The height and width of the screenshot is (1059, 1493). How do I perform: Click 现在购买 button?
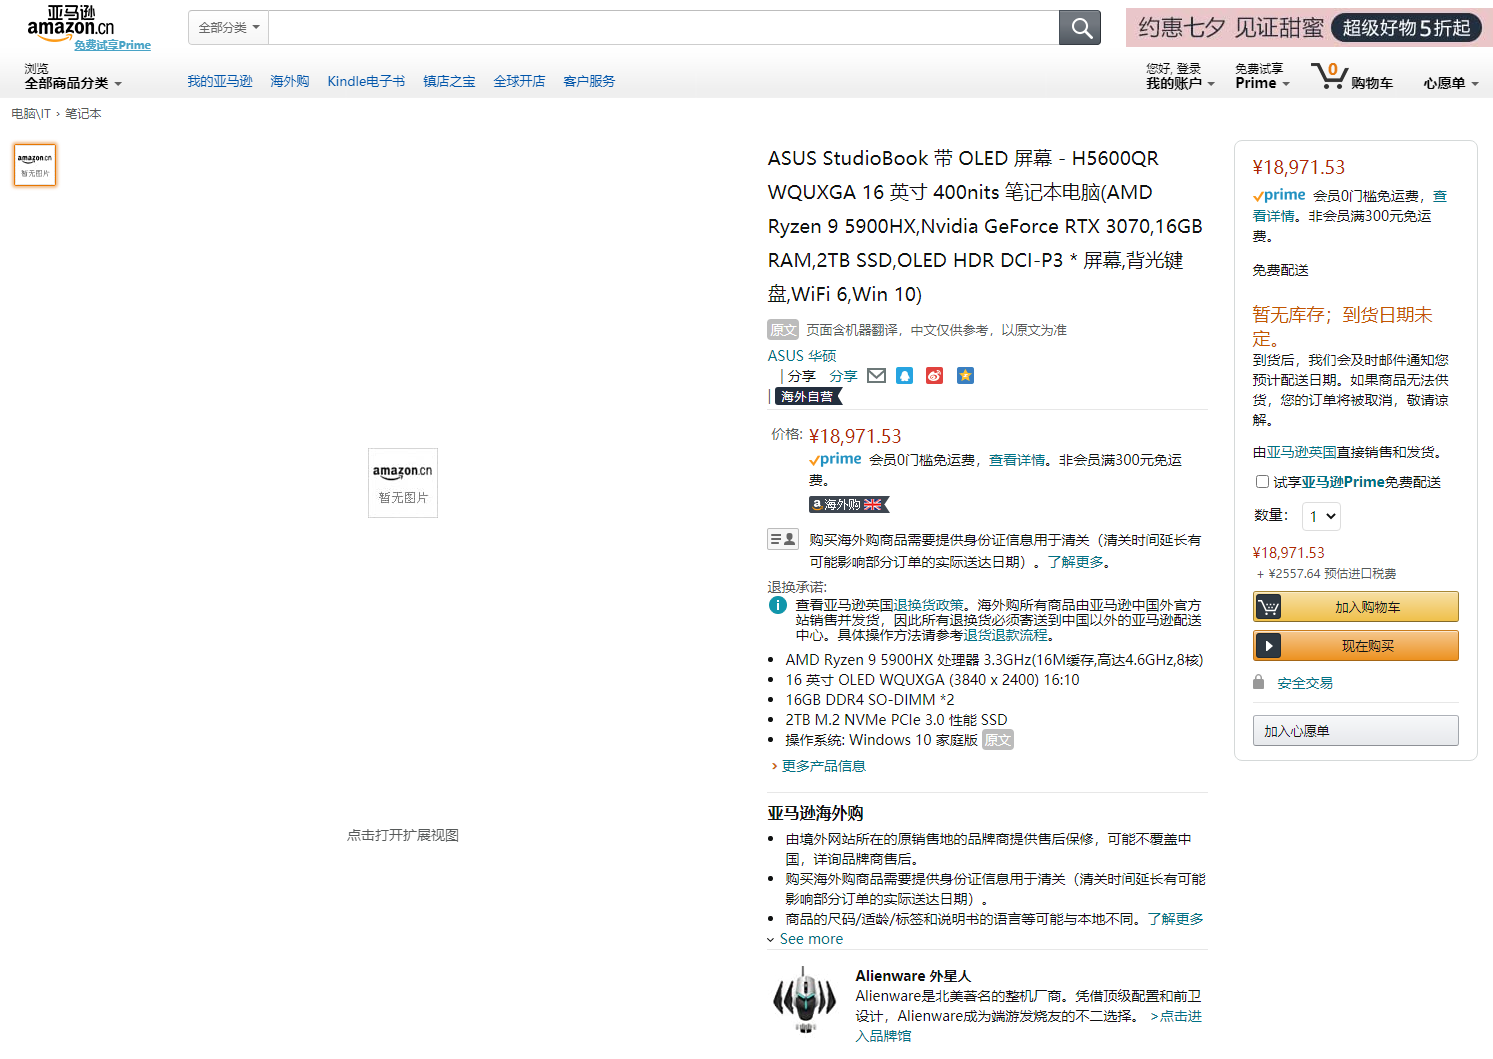[x=1355, y=646]
